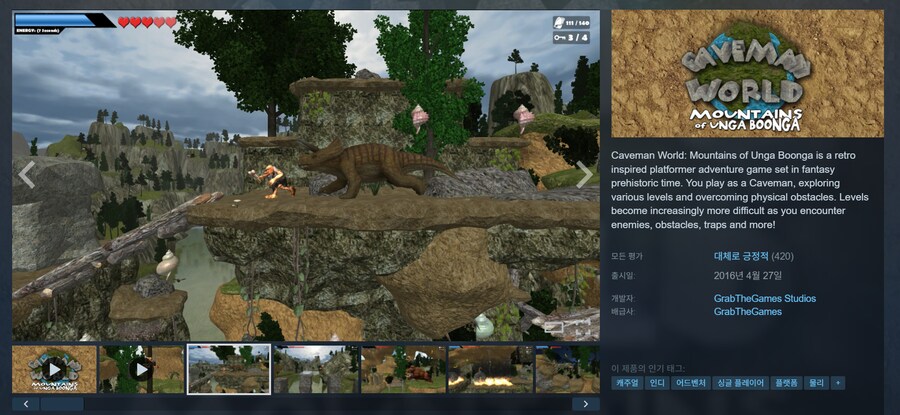Play the first trailer video thumbnail

point(55,369)
